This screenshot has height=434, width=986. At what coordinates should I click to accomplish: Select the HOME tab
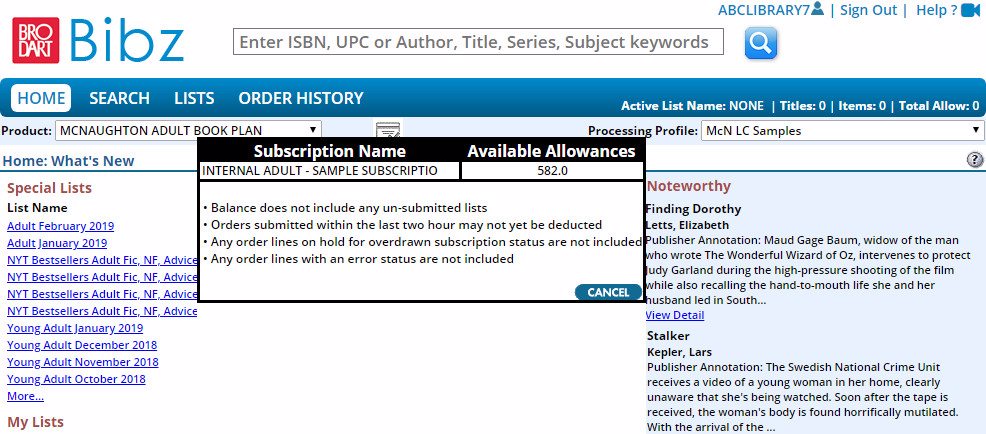41,98
